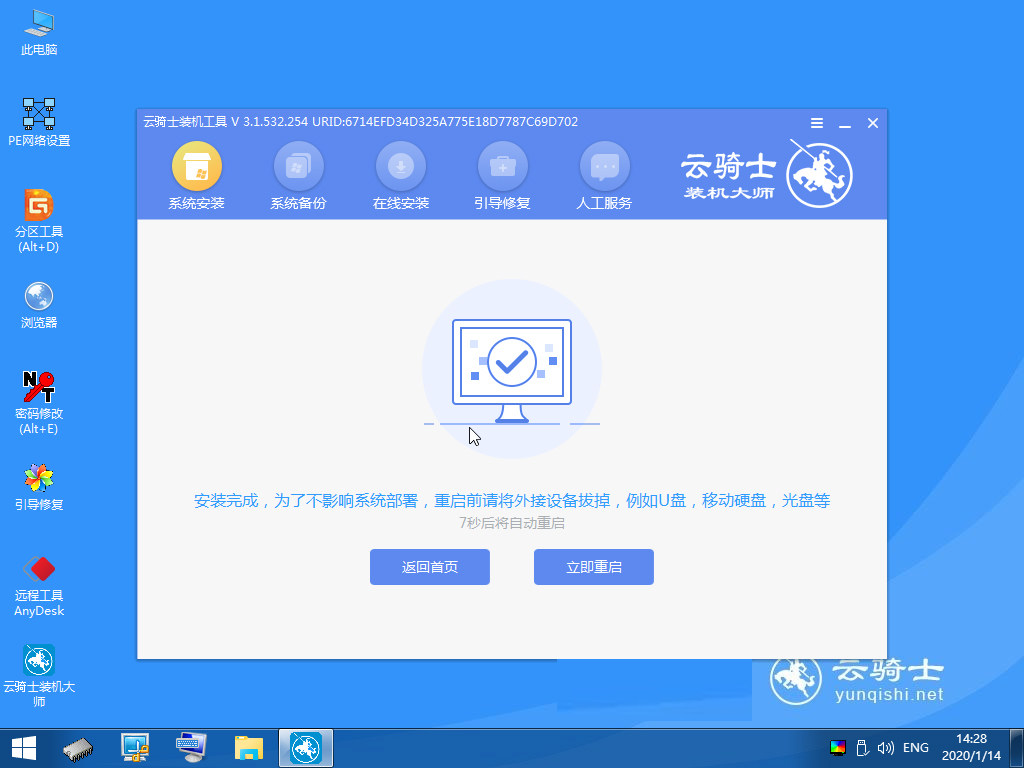
Task: Open the network computer taskbar icon
Action: (135, 748)
